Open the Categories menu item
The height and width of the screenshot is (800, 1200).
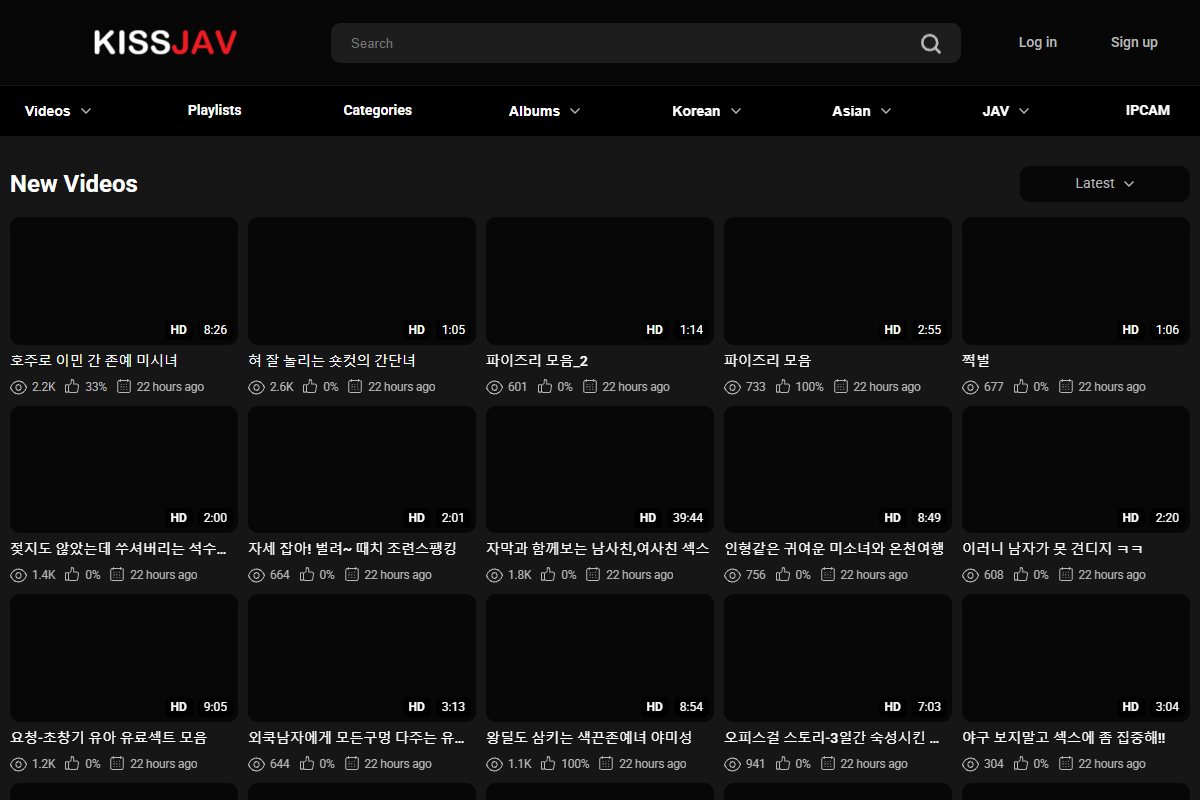point(377,110)
